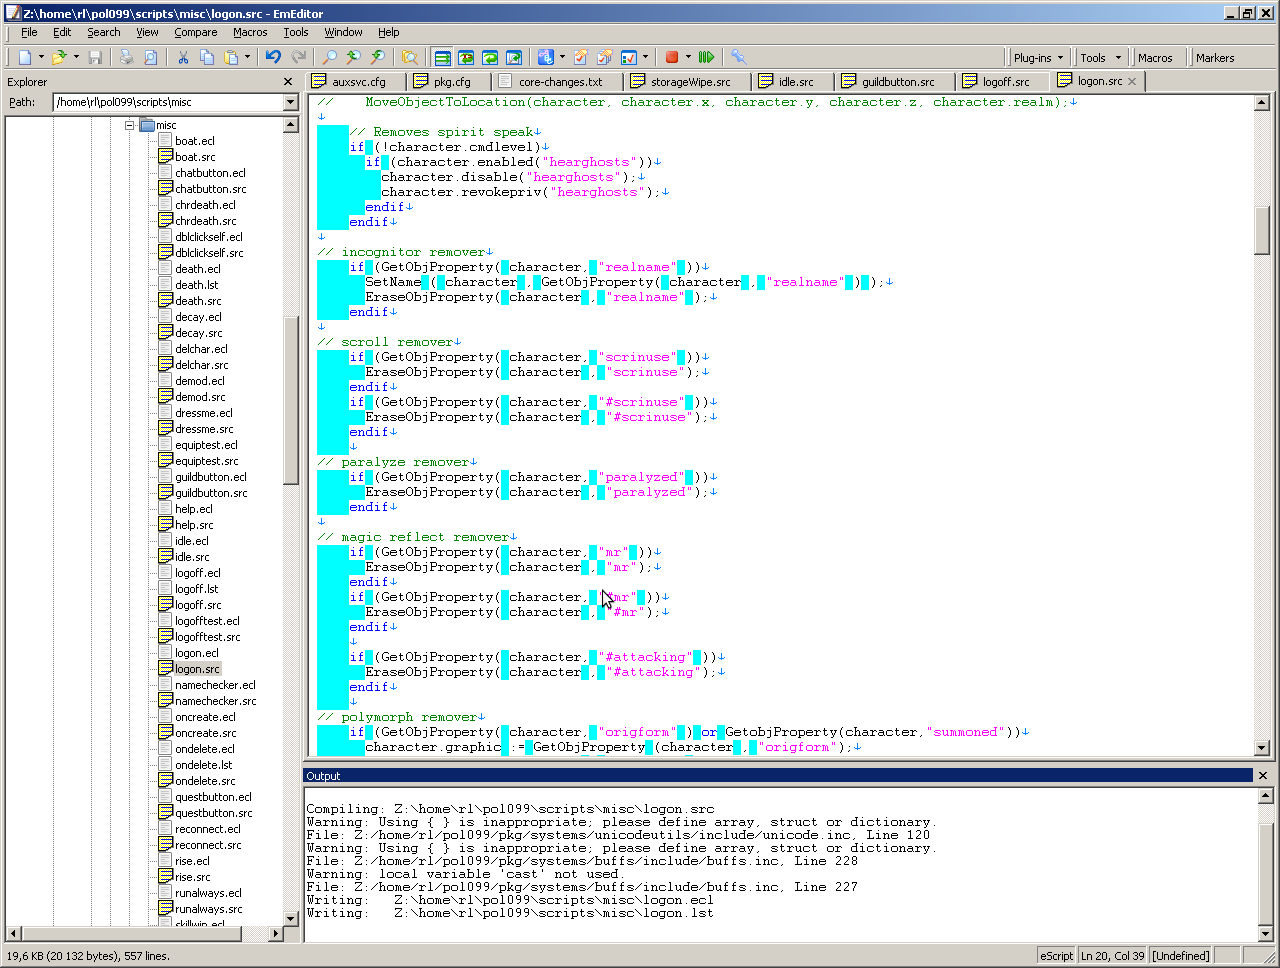This screenshot has height=968, width=1280.
Task: Switch to the logoff.src tab
Action: tap(1004, 81)
